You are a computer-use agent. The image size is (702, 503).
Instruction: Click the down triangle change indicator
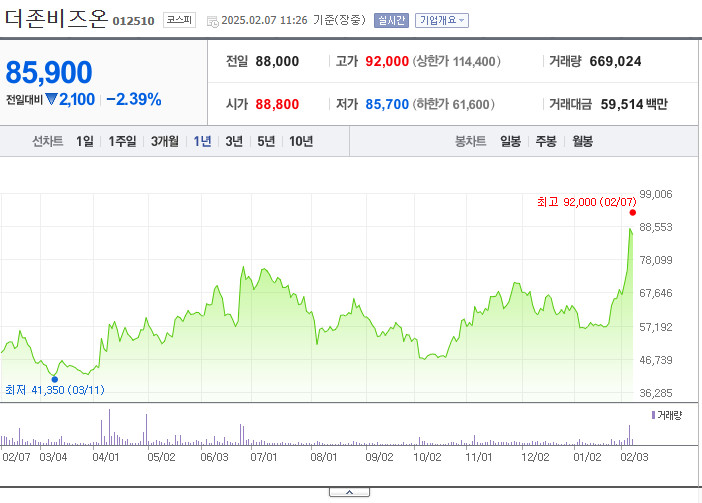[x=51, y=99]
